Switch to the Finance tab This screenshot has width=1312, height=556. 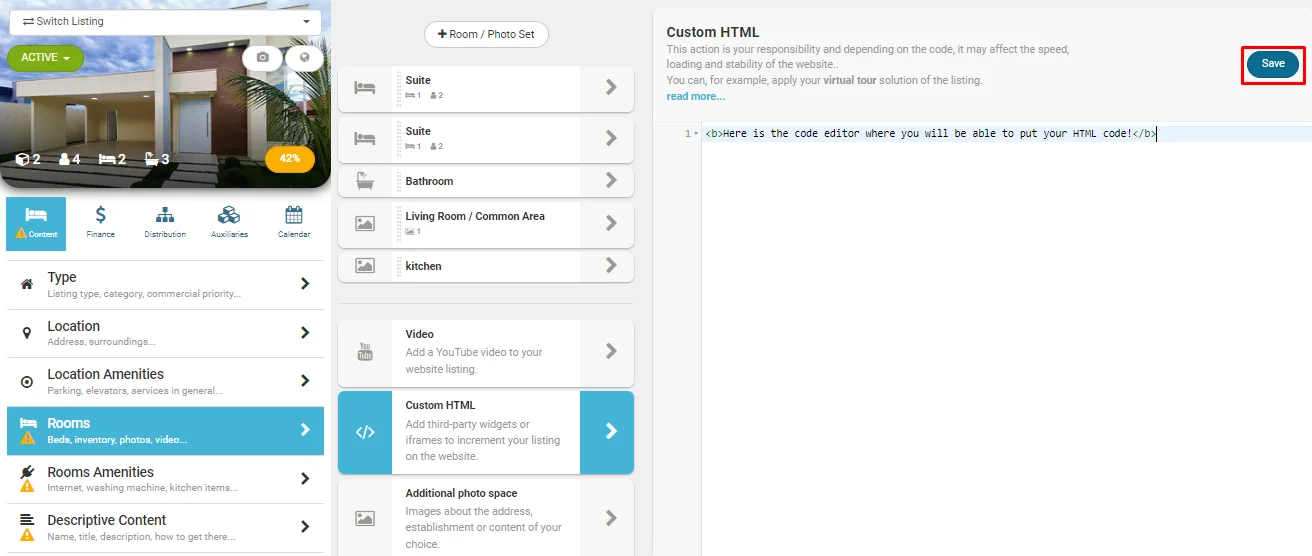tap(101, 222)
